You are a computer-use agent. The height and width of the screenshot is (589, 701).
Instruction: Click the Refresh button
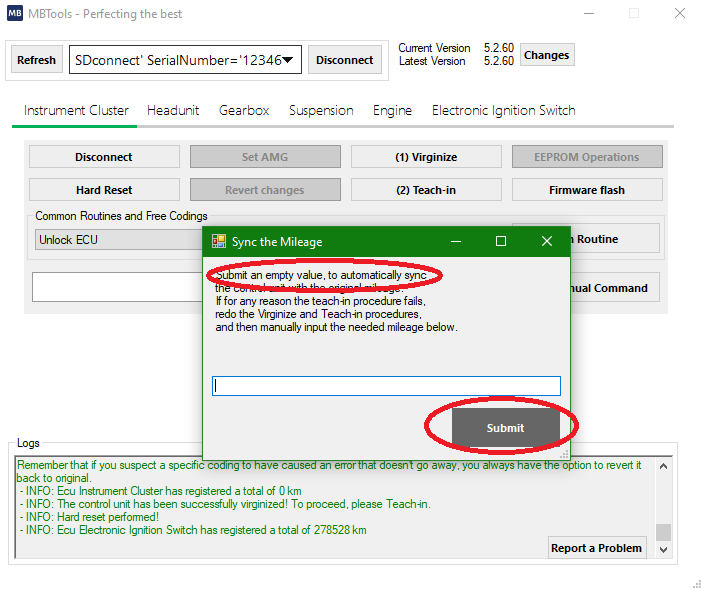[37, 60]
